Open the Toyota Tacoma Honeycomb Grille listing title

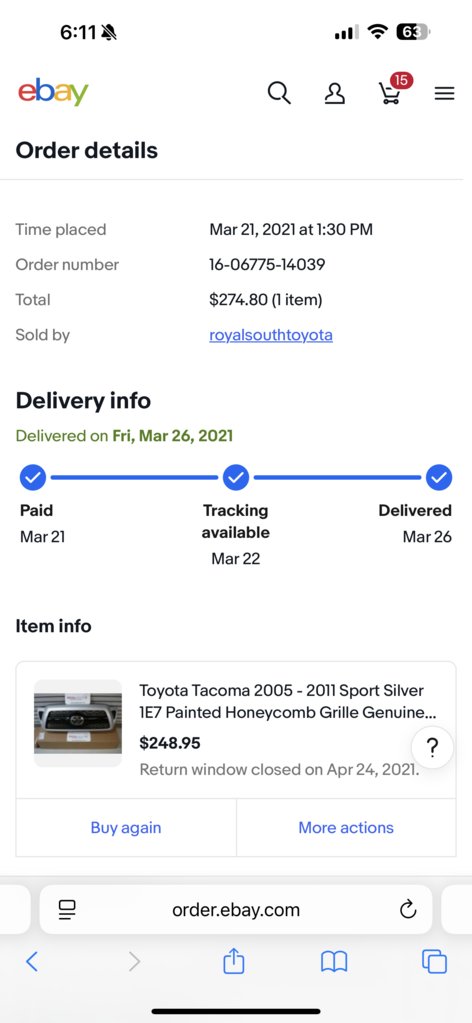[288, 701]
